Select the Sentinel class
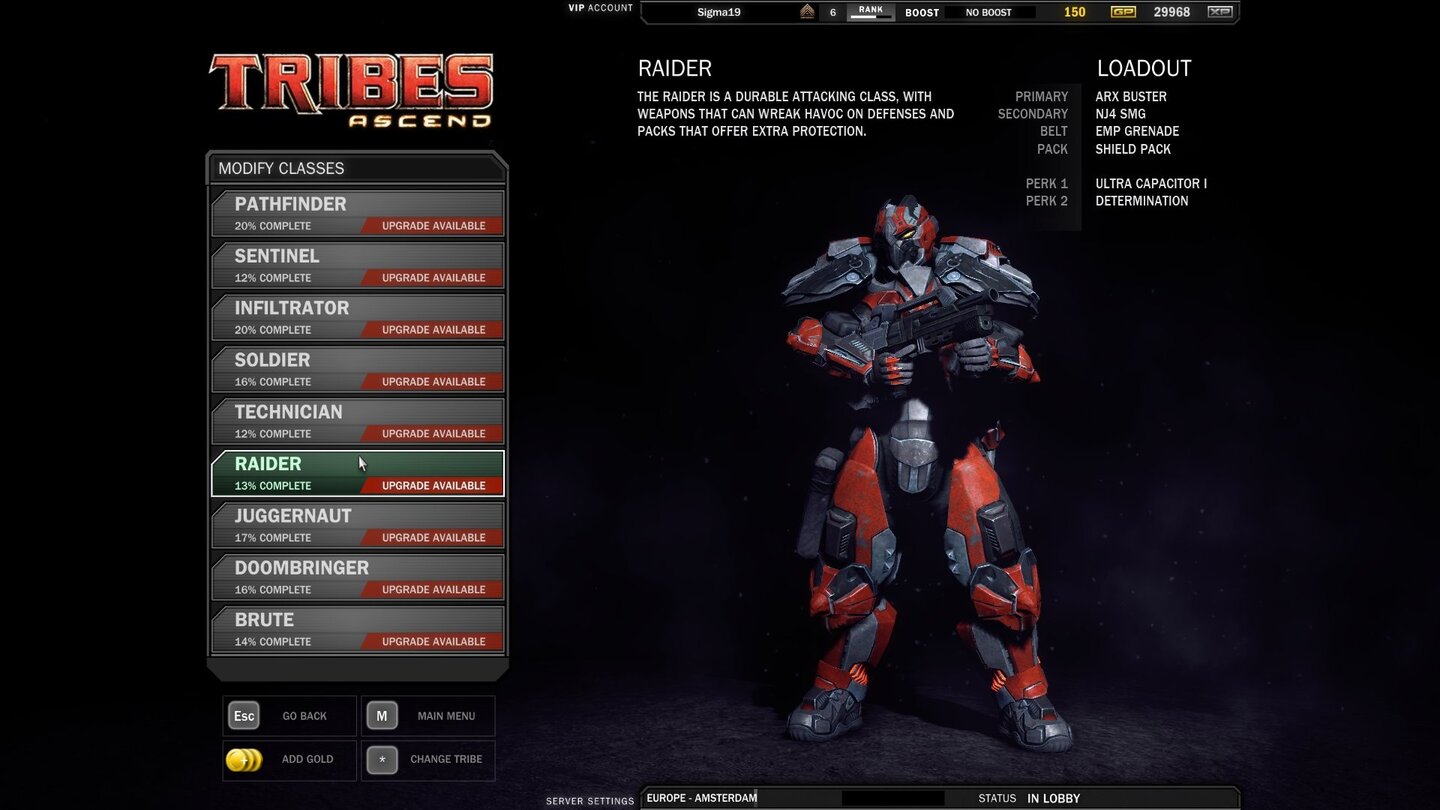Viewport: 1440px width, 810px height. (358, 266)
